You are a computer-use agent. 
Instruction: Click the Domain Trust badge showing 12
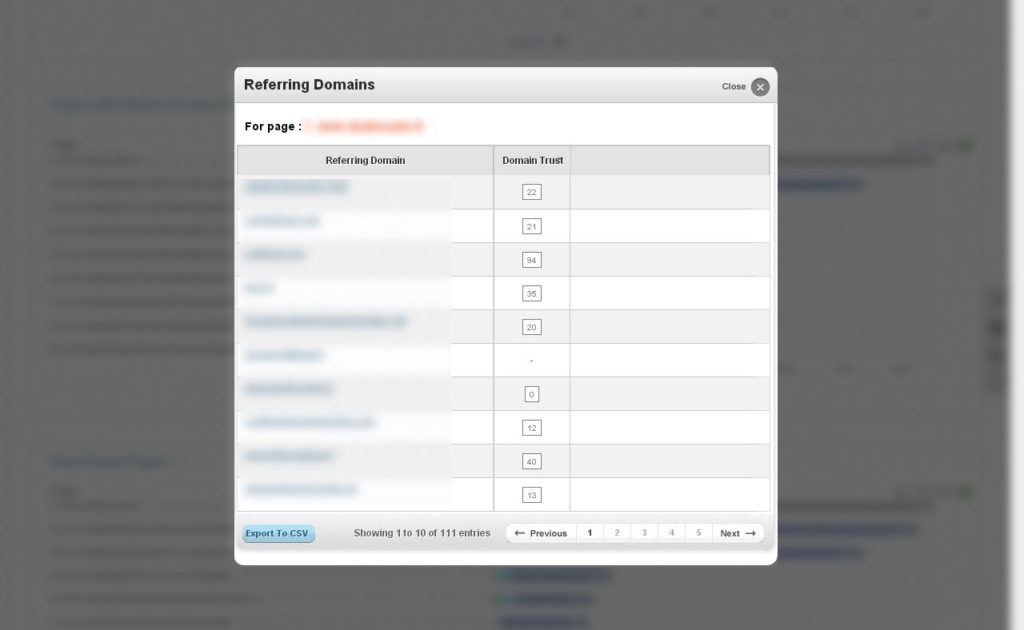[x=532, y=428]
